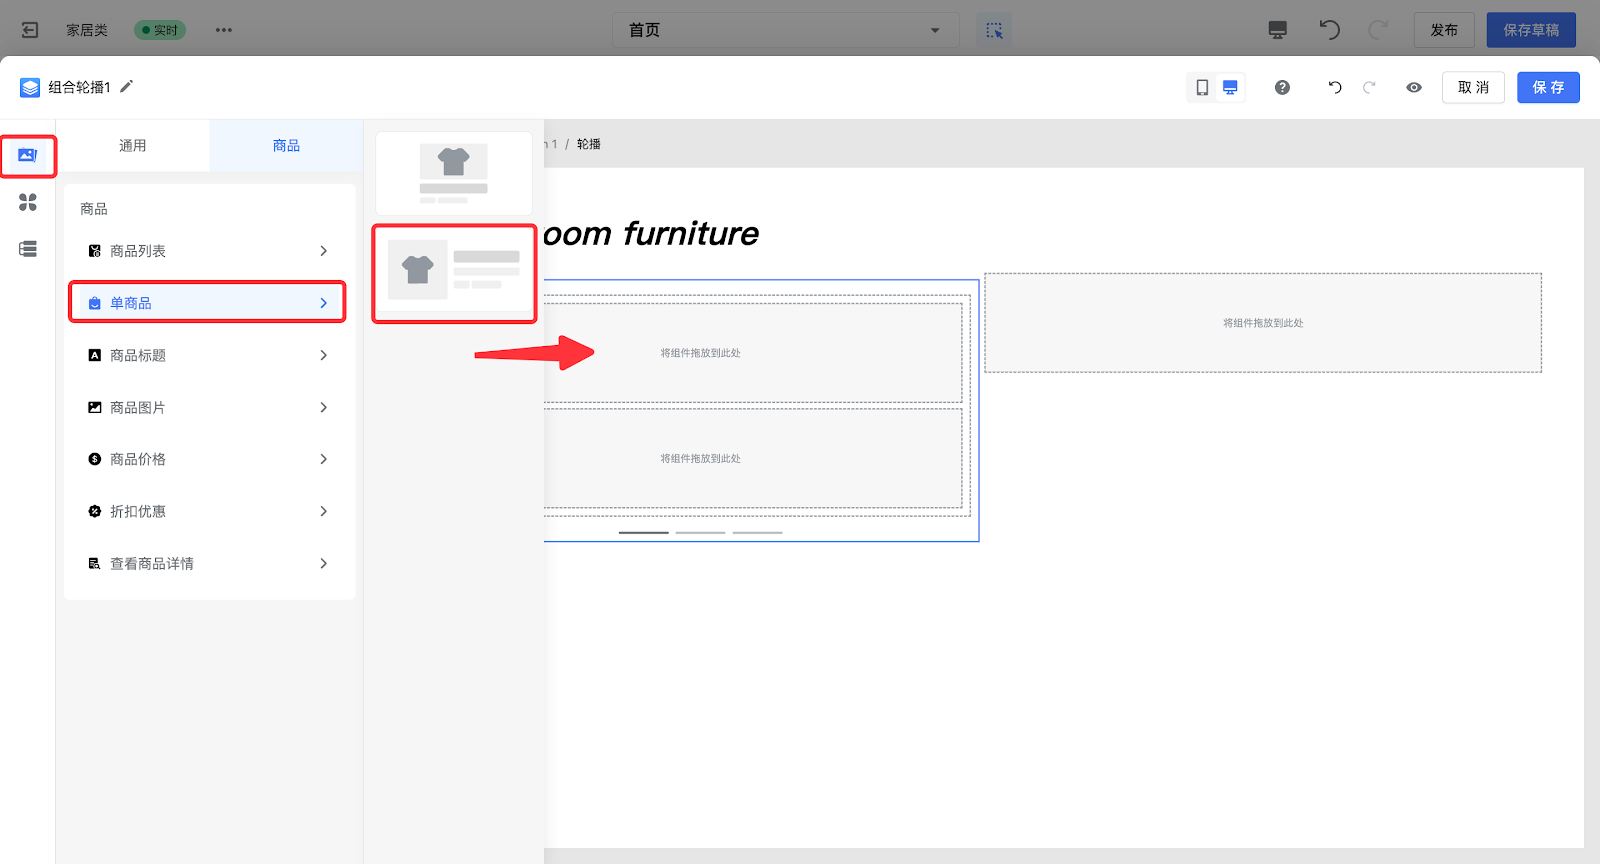Click the blue 保存 button
1600x864 pixels.
pyautogui.click(x=1548, y=88)
